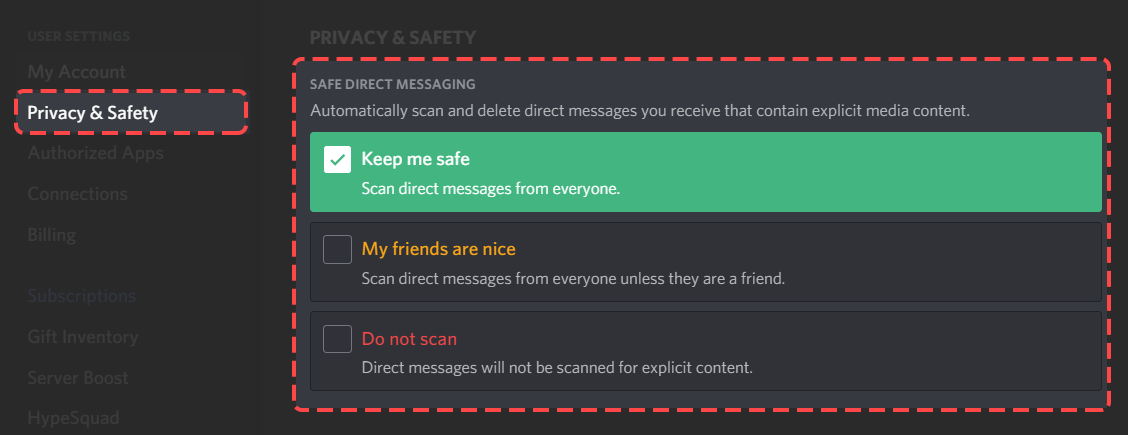Click the "Keep me safe" title text
The height and width of the screenshot is (435, 1128).
(415, 159)
